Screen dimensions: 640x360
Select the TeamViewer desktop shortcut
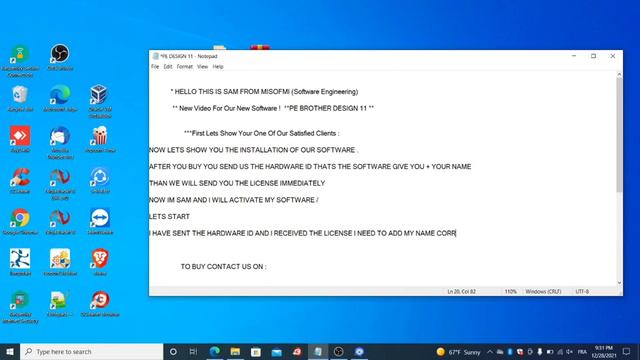click(100, 221)
